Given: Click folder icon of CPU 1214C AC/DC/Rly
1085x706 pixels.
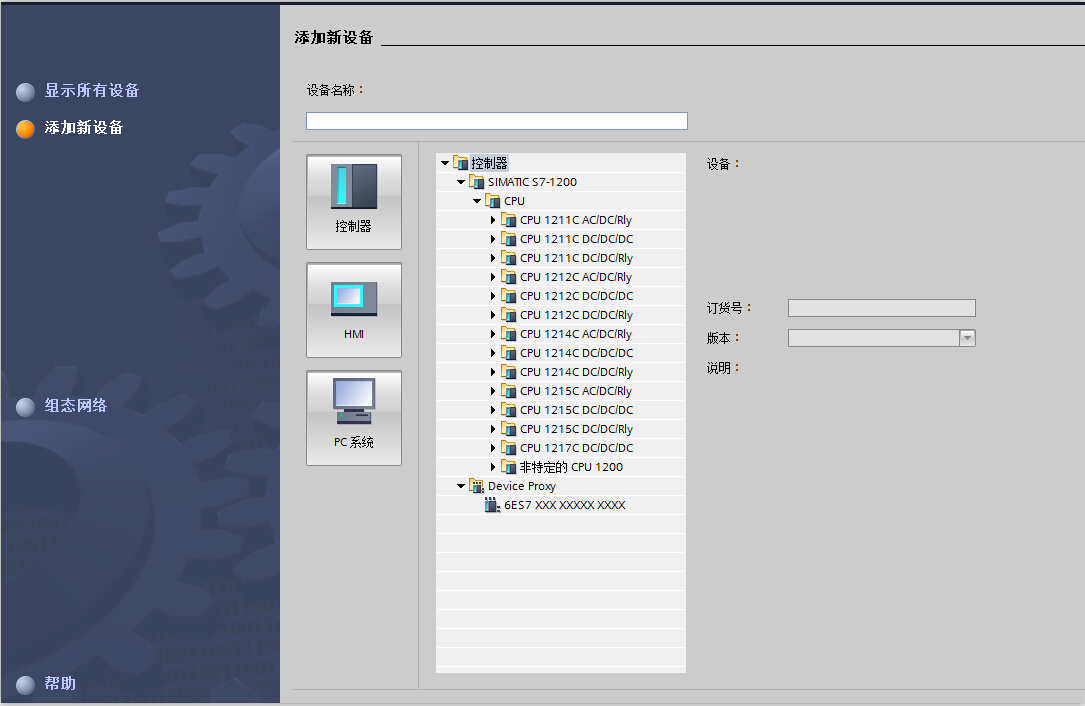Looking at the screenshot, I should pos(509,334).
